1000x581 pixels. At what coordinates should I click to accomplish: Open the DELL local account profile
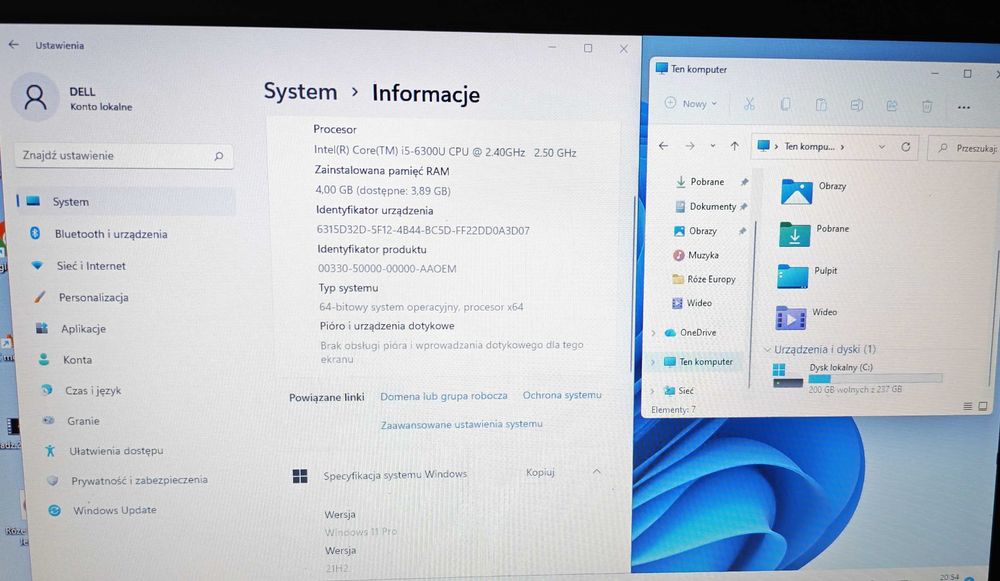(72, 98)
